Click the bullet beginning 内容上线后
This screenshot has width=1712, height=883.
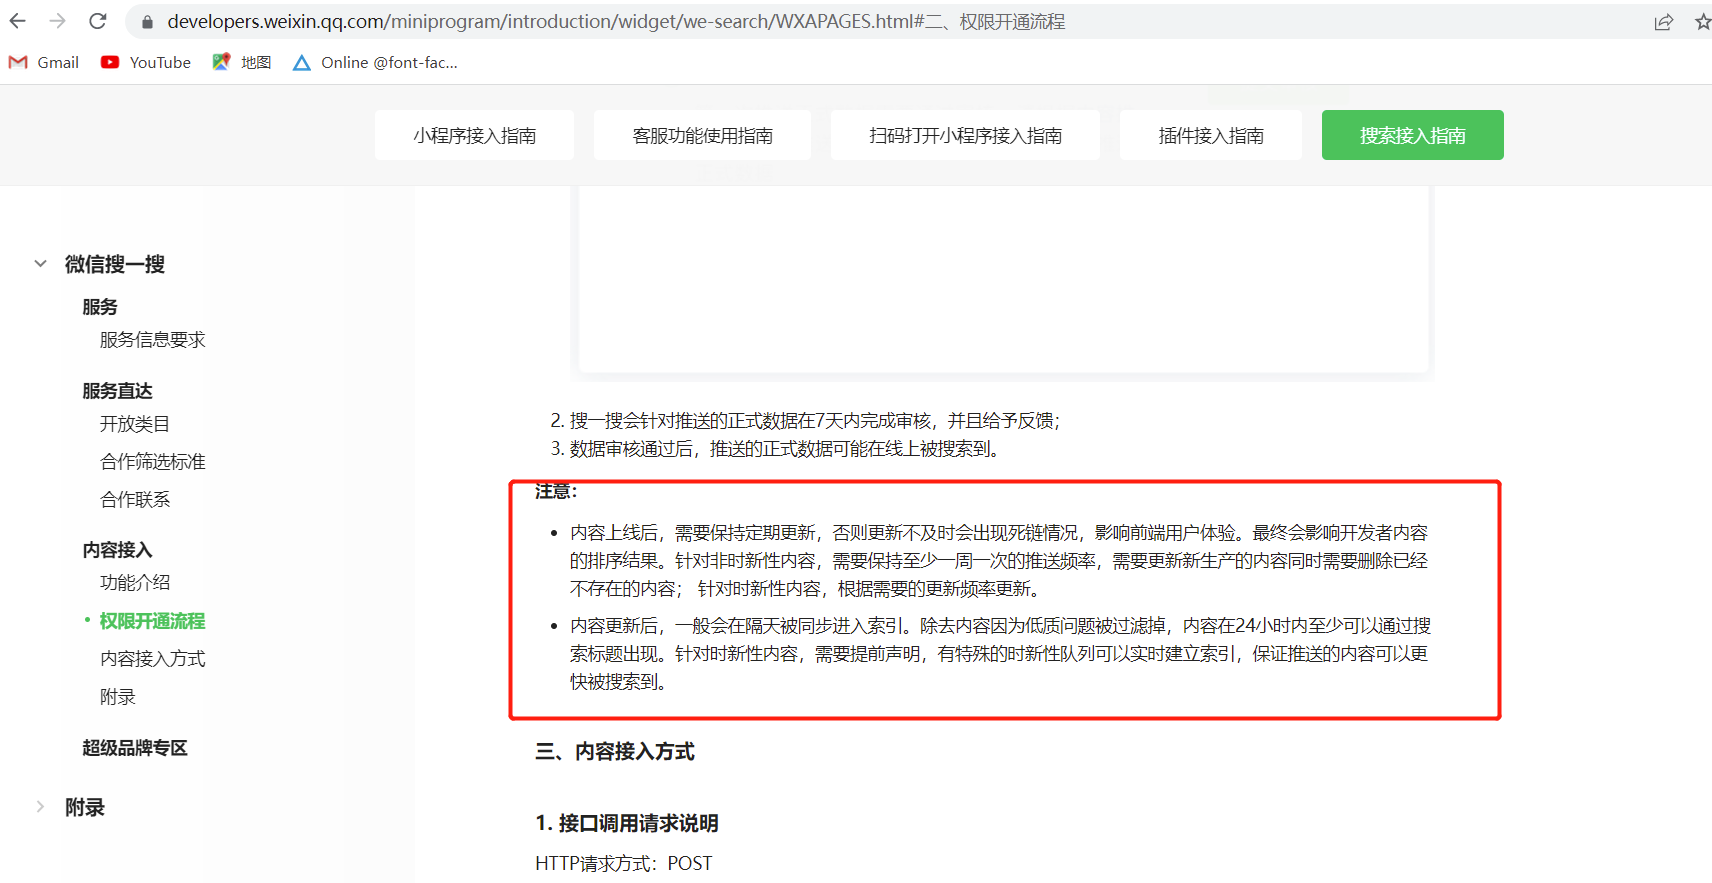(999, 561)
